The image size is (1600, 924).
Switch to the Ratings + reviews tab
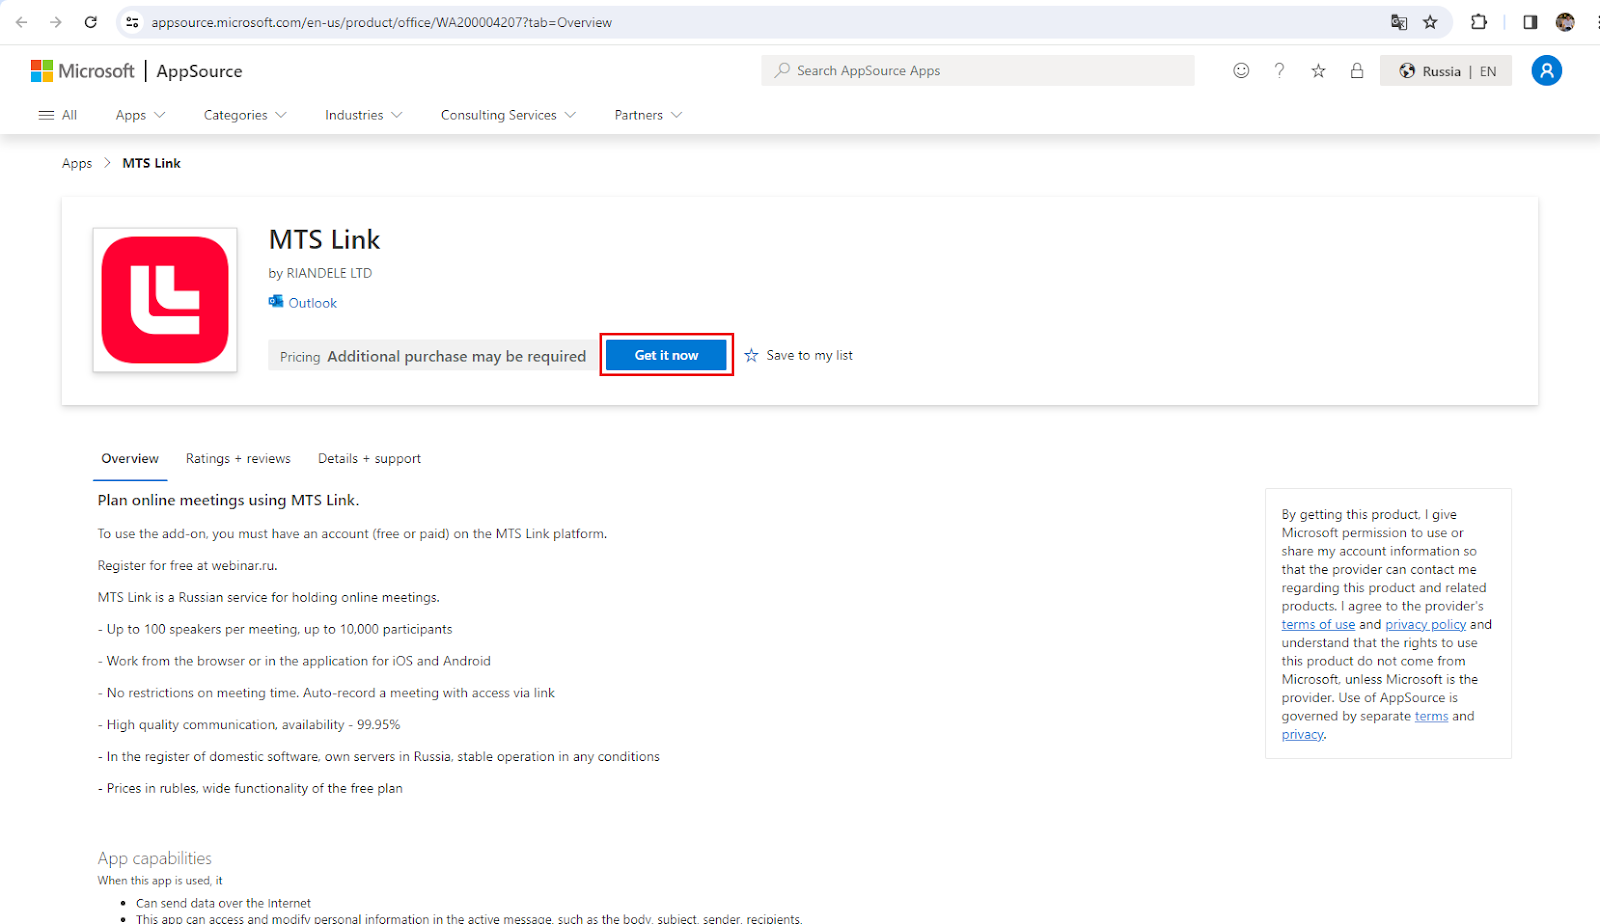(x=238, y=458)
